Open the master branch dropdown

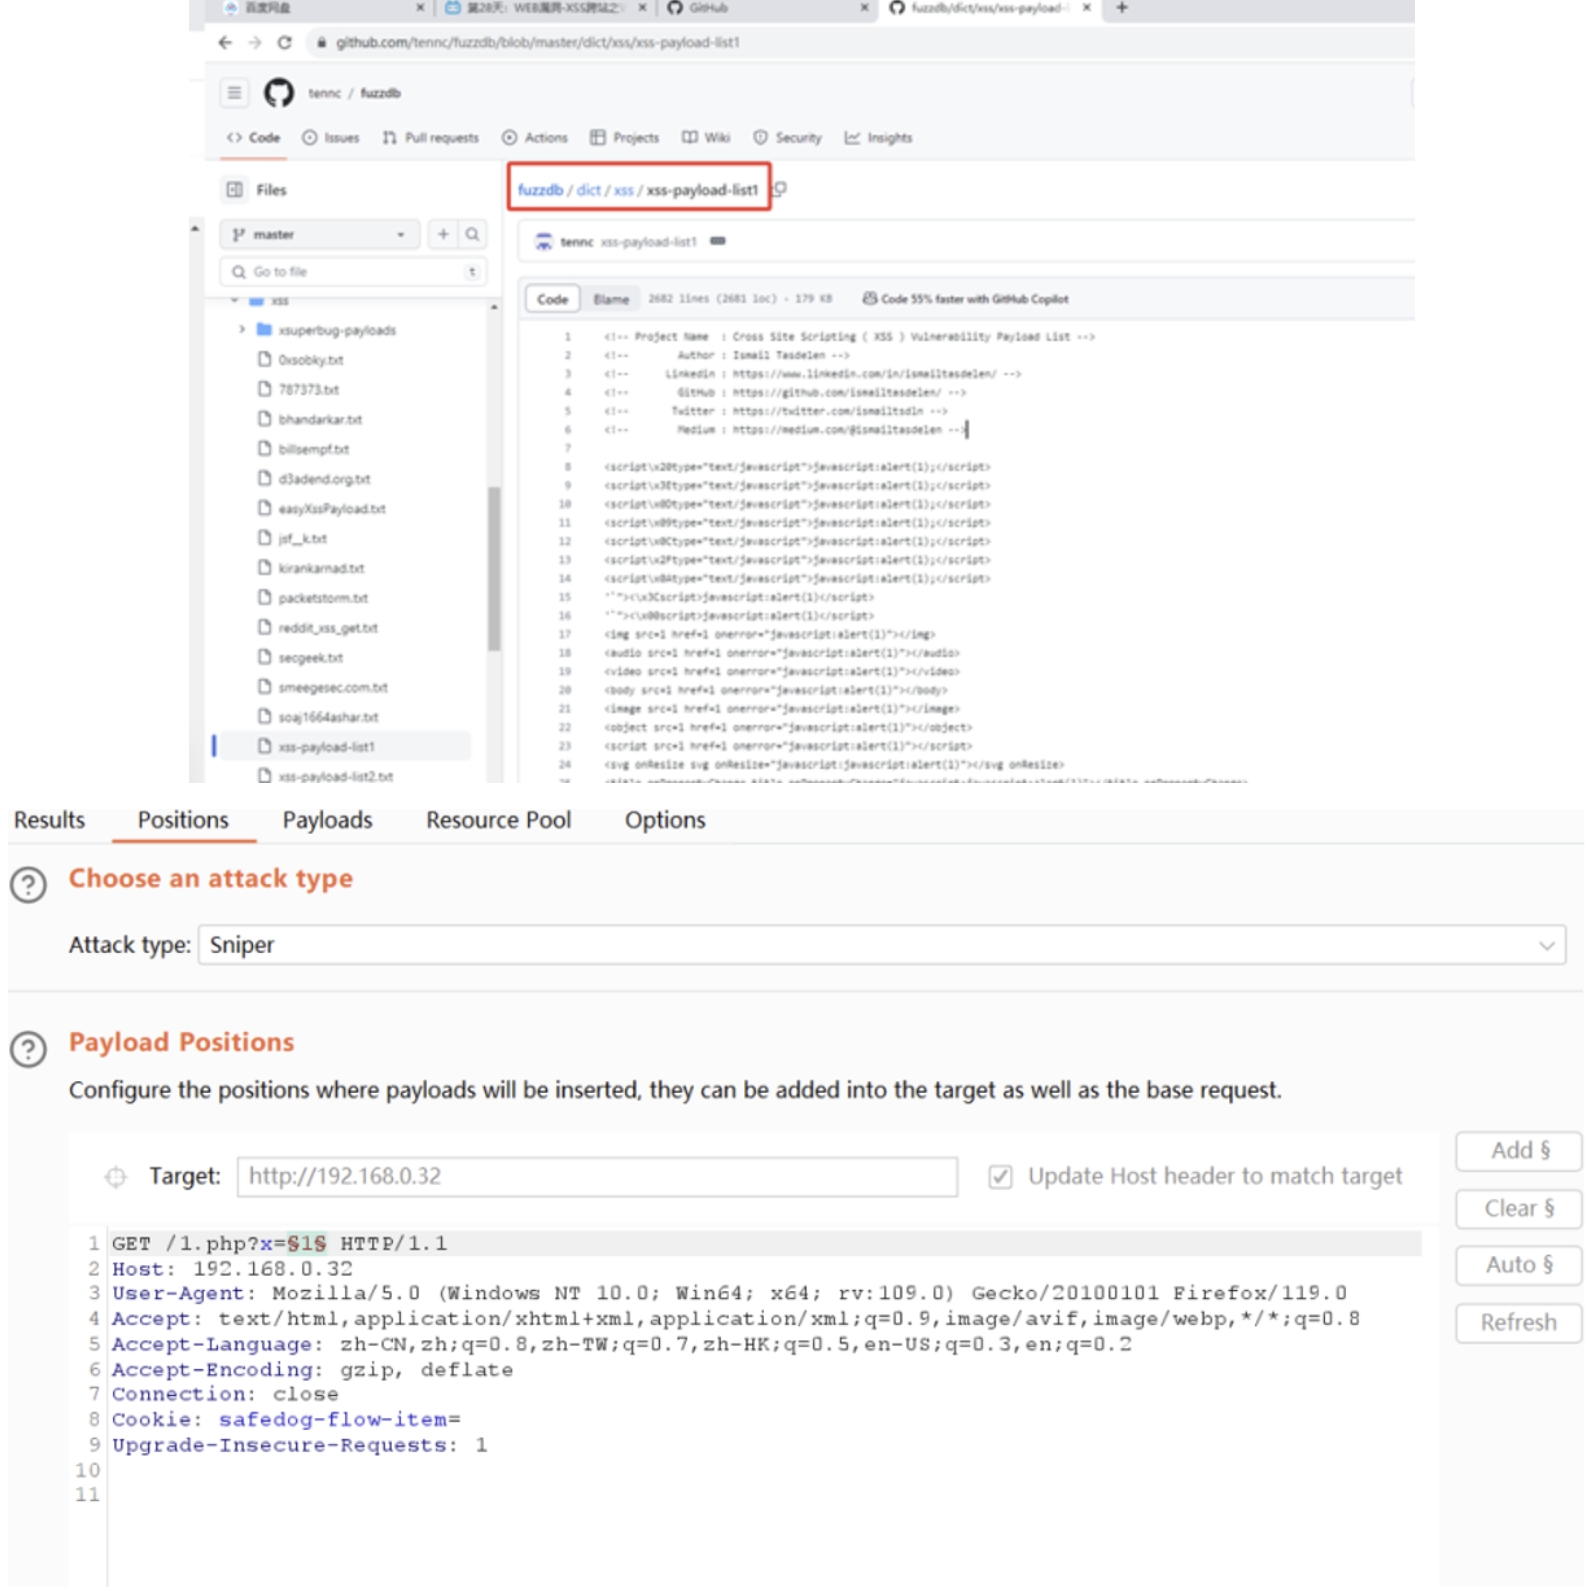pyautogui.click(x=319, y=234)
